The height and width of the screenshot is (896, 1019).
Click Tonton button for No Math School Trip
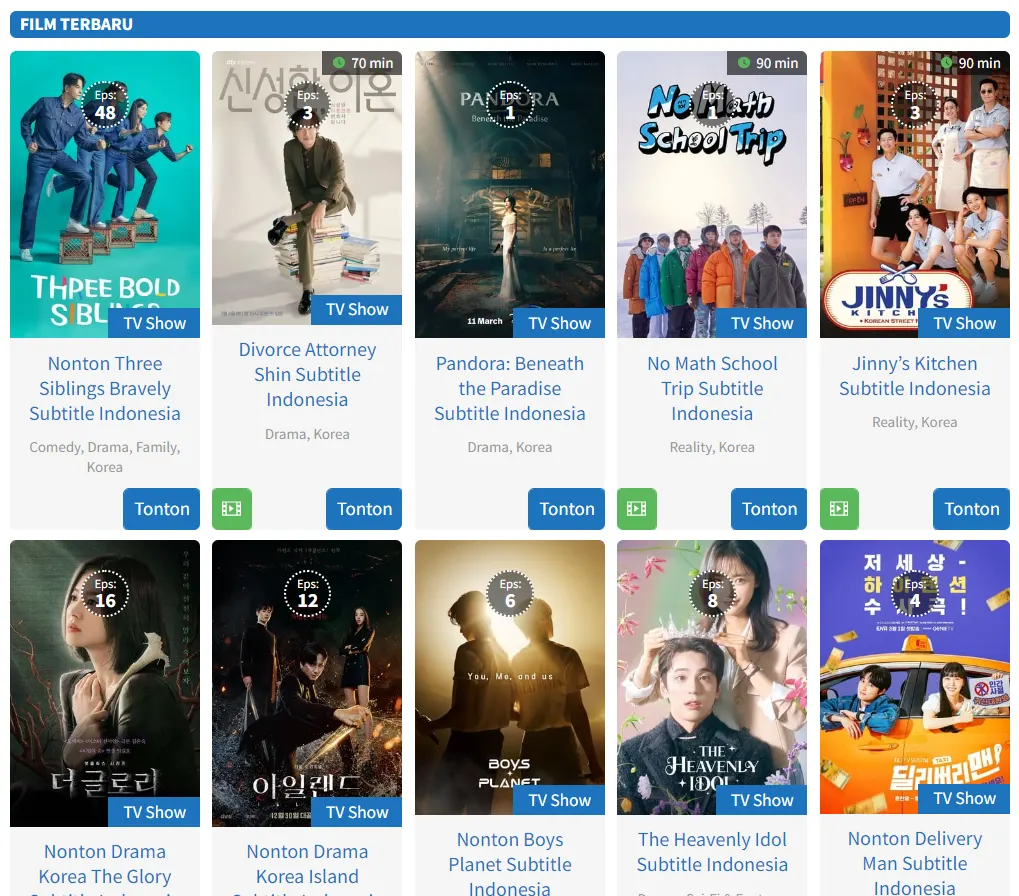(769, 509)
